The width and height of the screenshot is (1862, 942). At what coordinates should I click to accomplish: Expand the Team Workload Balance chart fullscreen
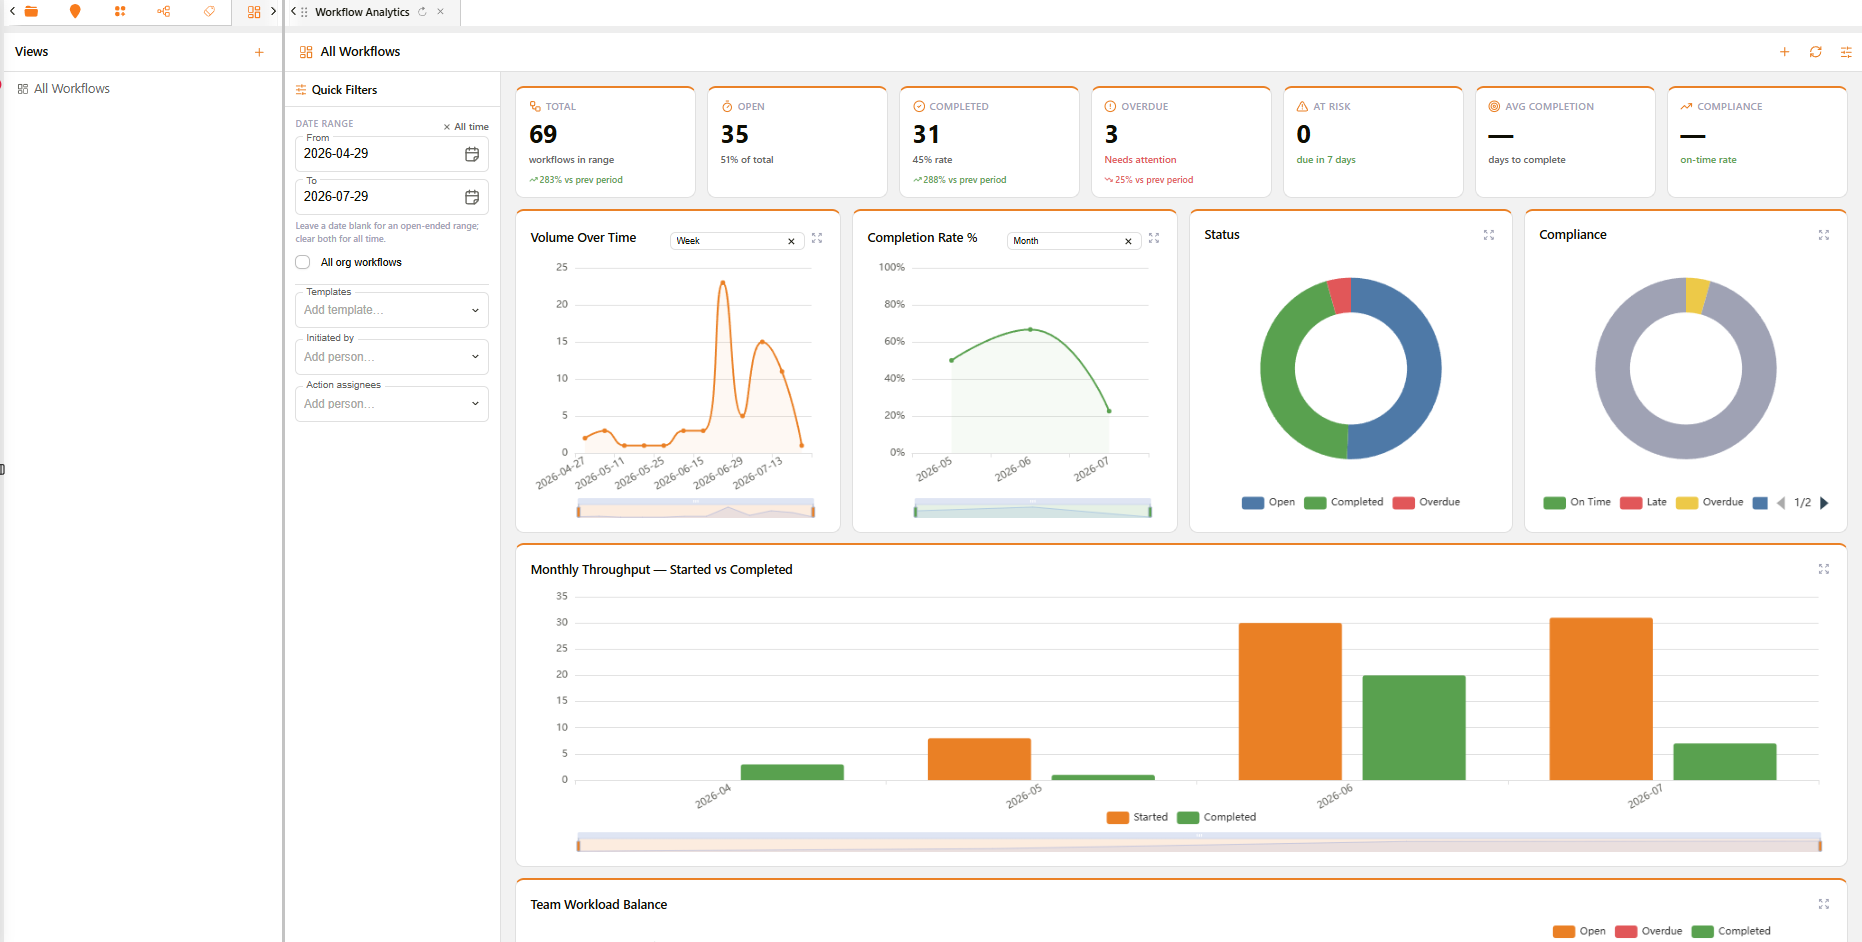(x=1824, y=904)
